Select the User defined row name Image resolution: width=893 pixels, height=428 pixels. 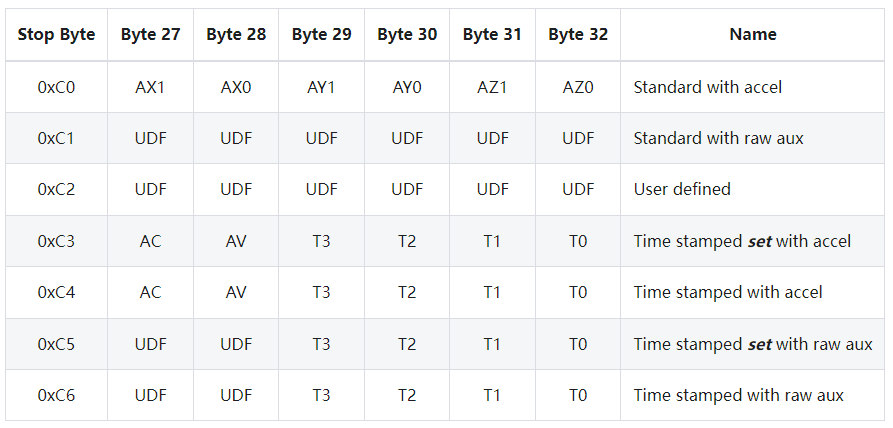(682, 189)
